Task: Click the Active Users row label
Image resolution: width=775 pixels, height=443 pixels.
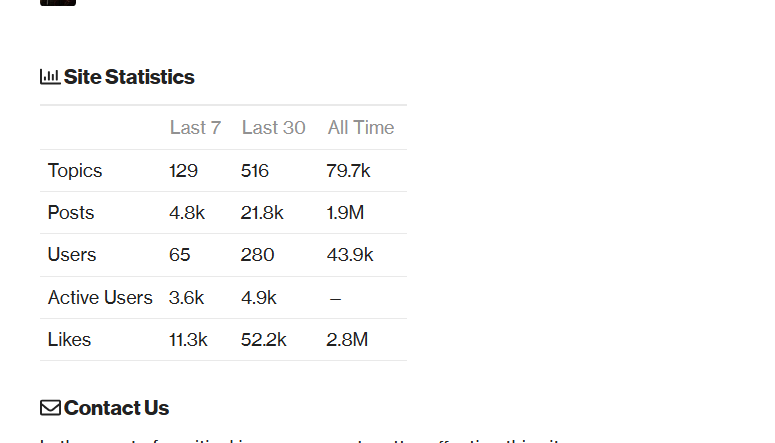Action: coord(100,298)
